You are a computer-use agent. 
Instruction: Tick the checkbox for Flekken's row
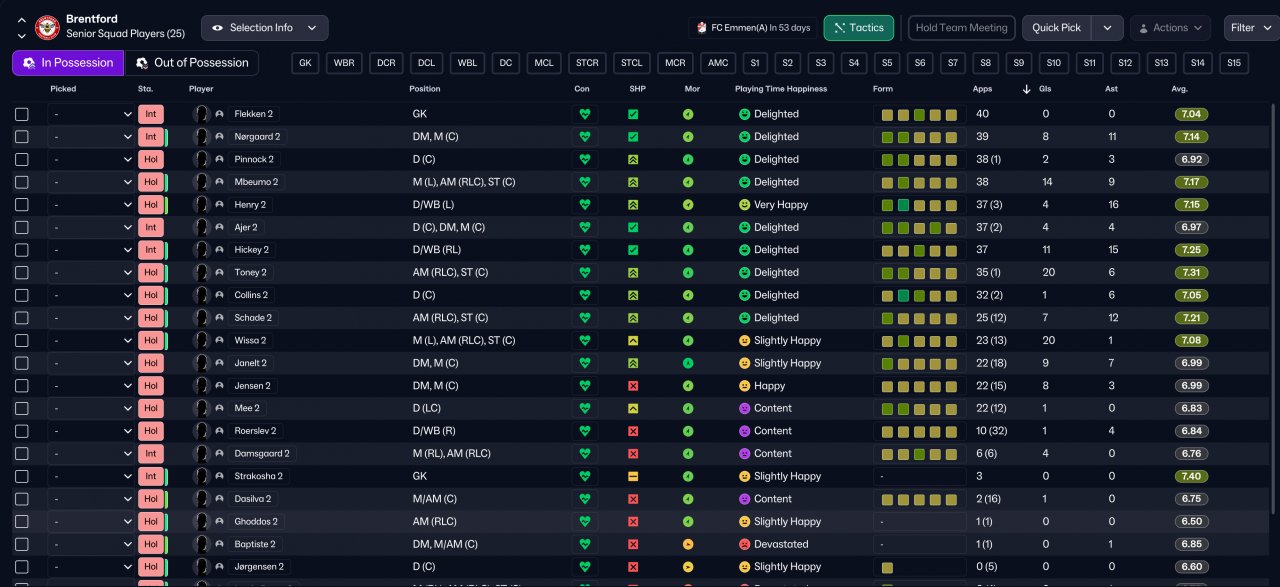pos(22,114)
